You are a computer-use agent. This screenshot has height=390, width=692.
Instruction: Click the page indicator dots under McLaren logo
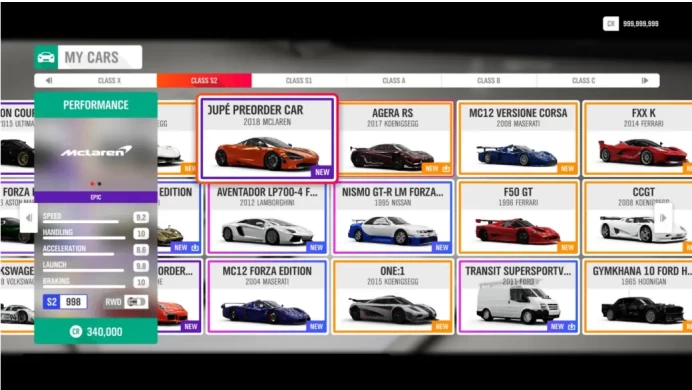coord(96,184)
